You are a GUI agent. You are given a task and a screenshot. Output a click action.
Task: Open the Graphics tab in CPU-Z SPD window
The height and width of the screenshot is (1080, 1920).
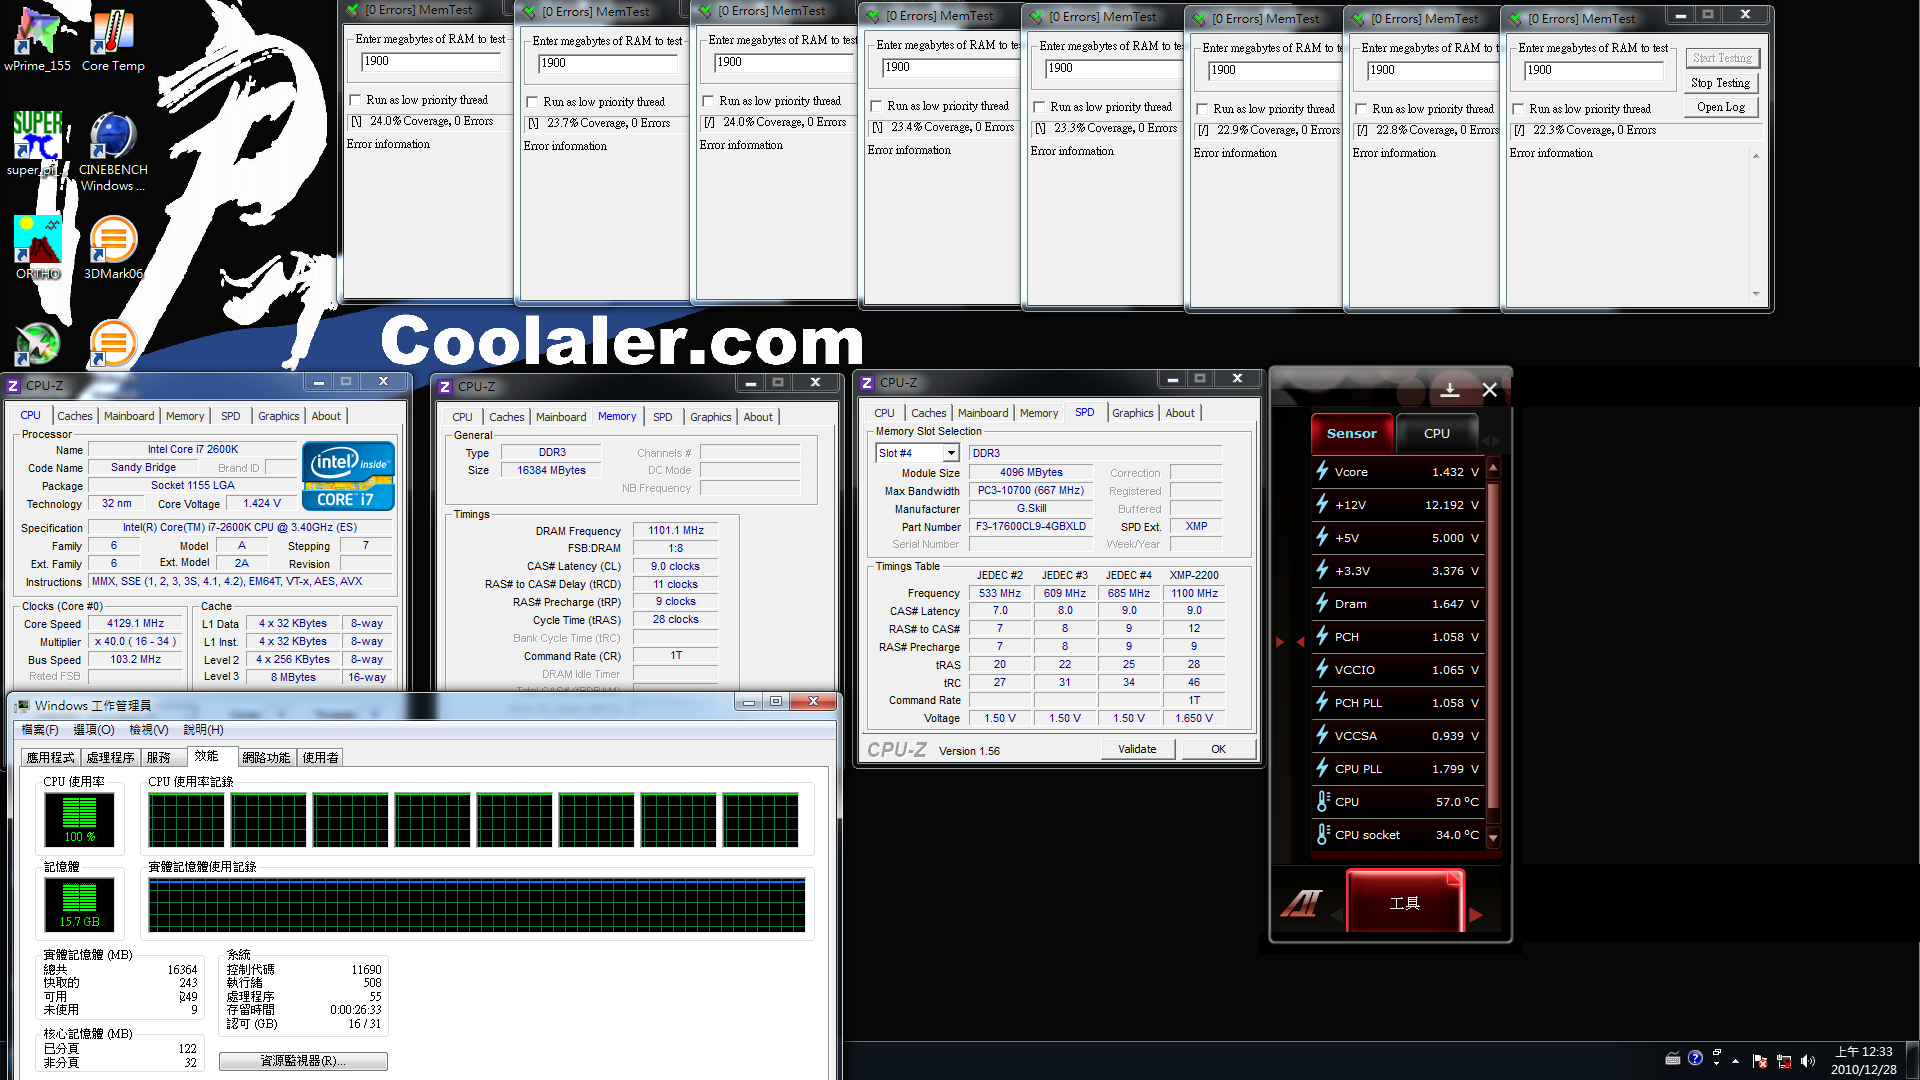1132,413
